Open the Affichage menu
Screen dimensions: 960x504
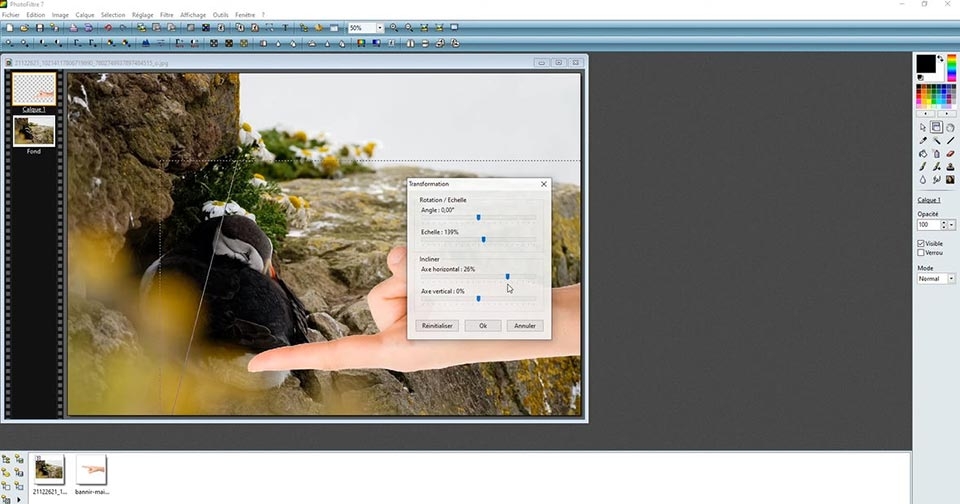pos(193,15)
